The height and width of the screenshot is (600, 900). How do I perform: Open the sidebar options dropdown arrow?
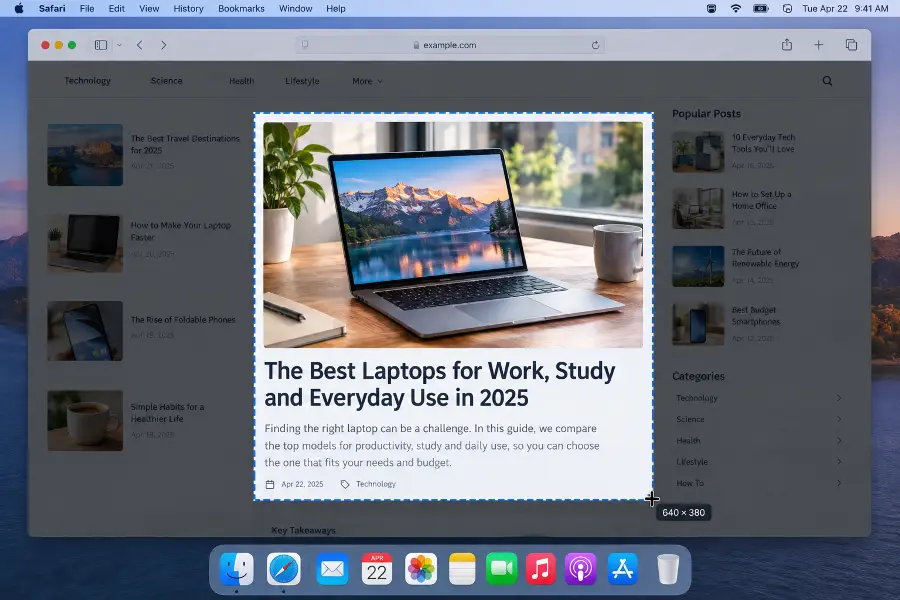click(x=119, y=45)
